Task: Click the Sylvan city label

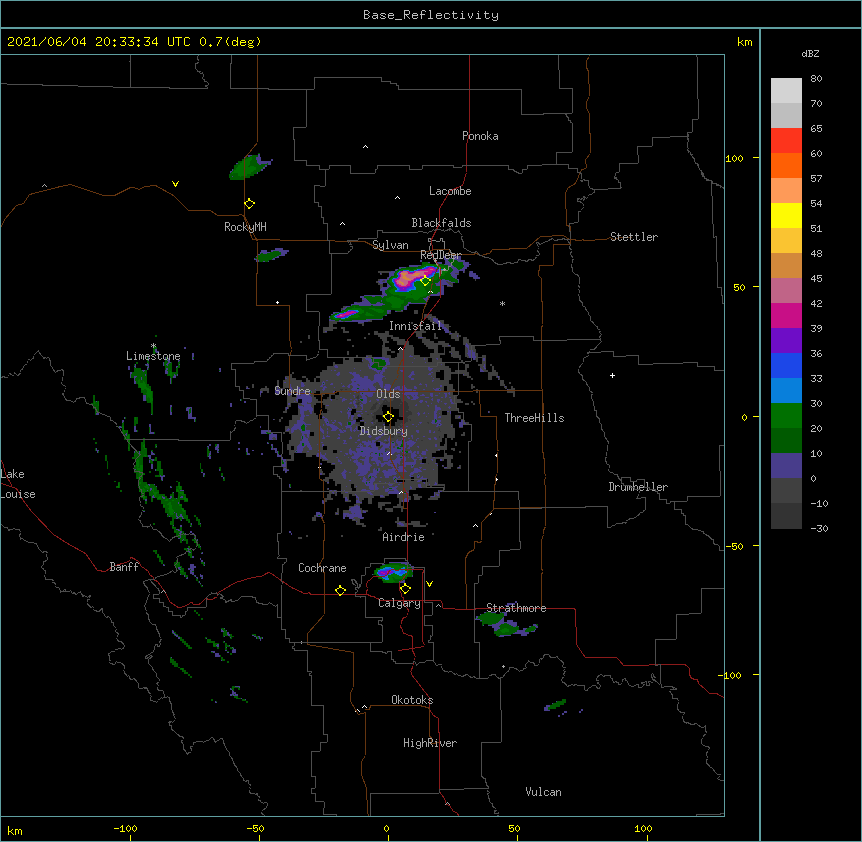Action: tap(390, 245)
